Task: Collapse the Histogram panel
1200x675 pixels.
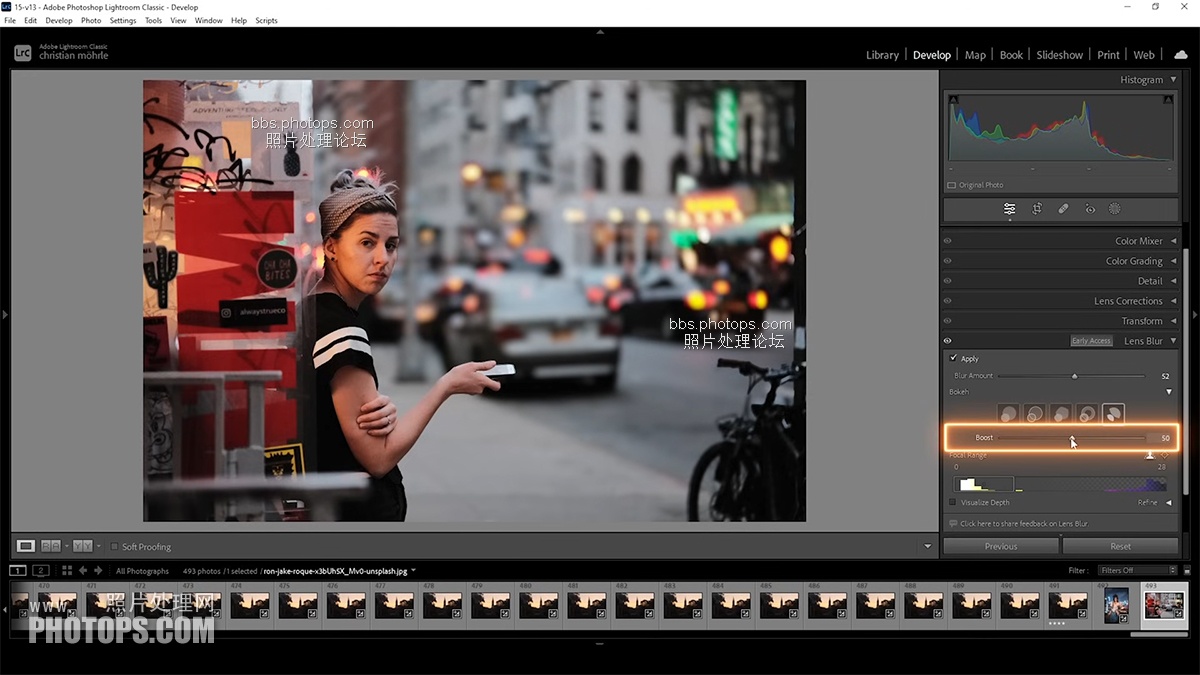Action: point(1173,80)
